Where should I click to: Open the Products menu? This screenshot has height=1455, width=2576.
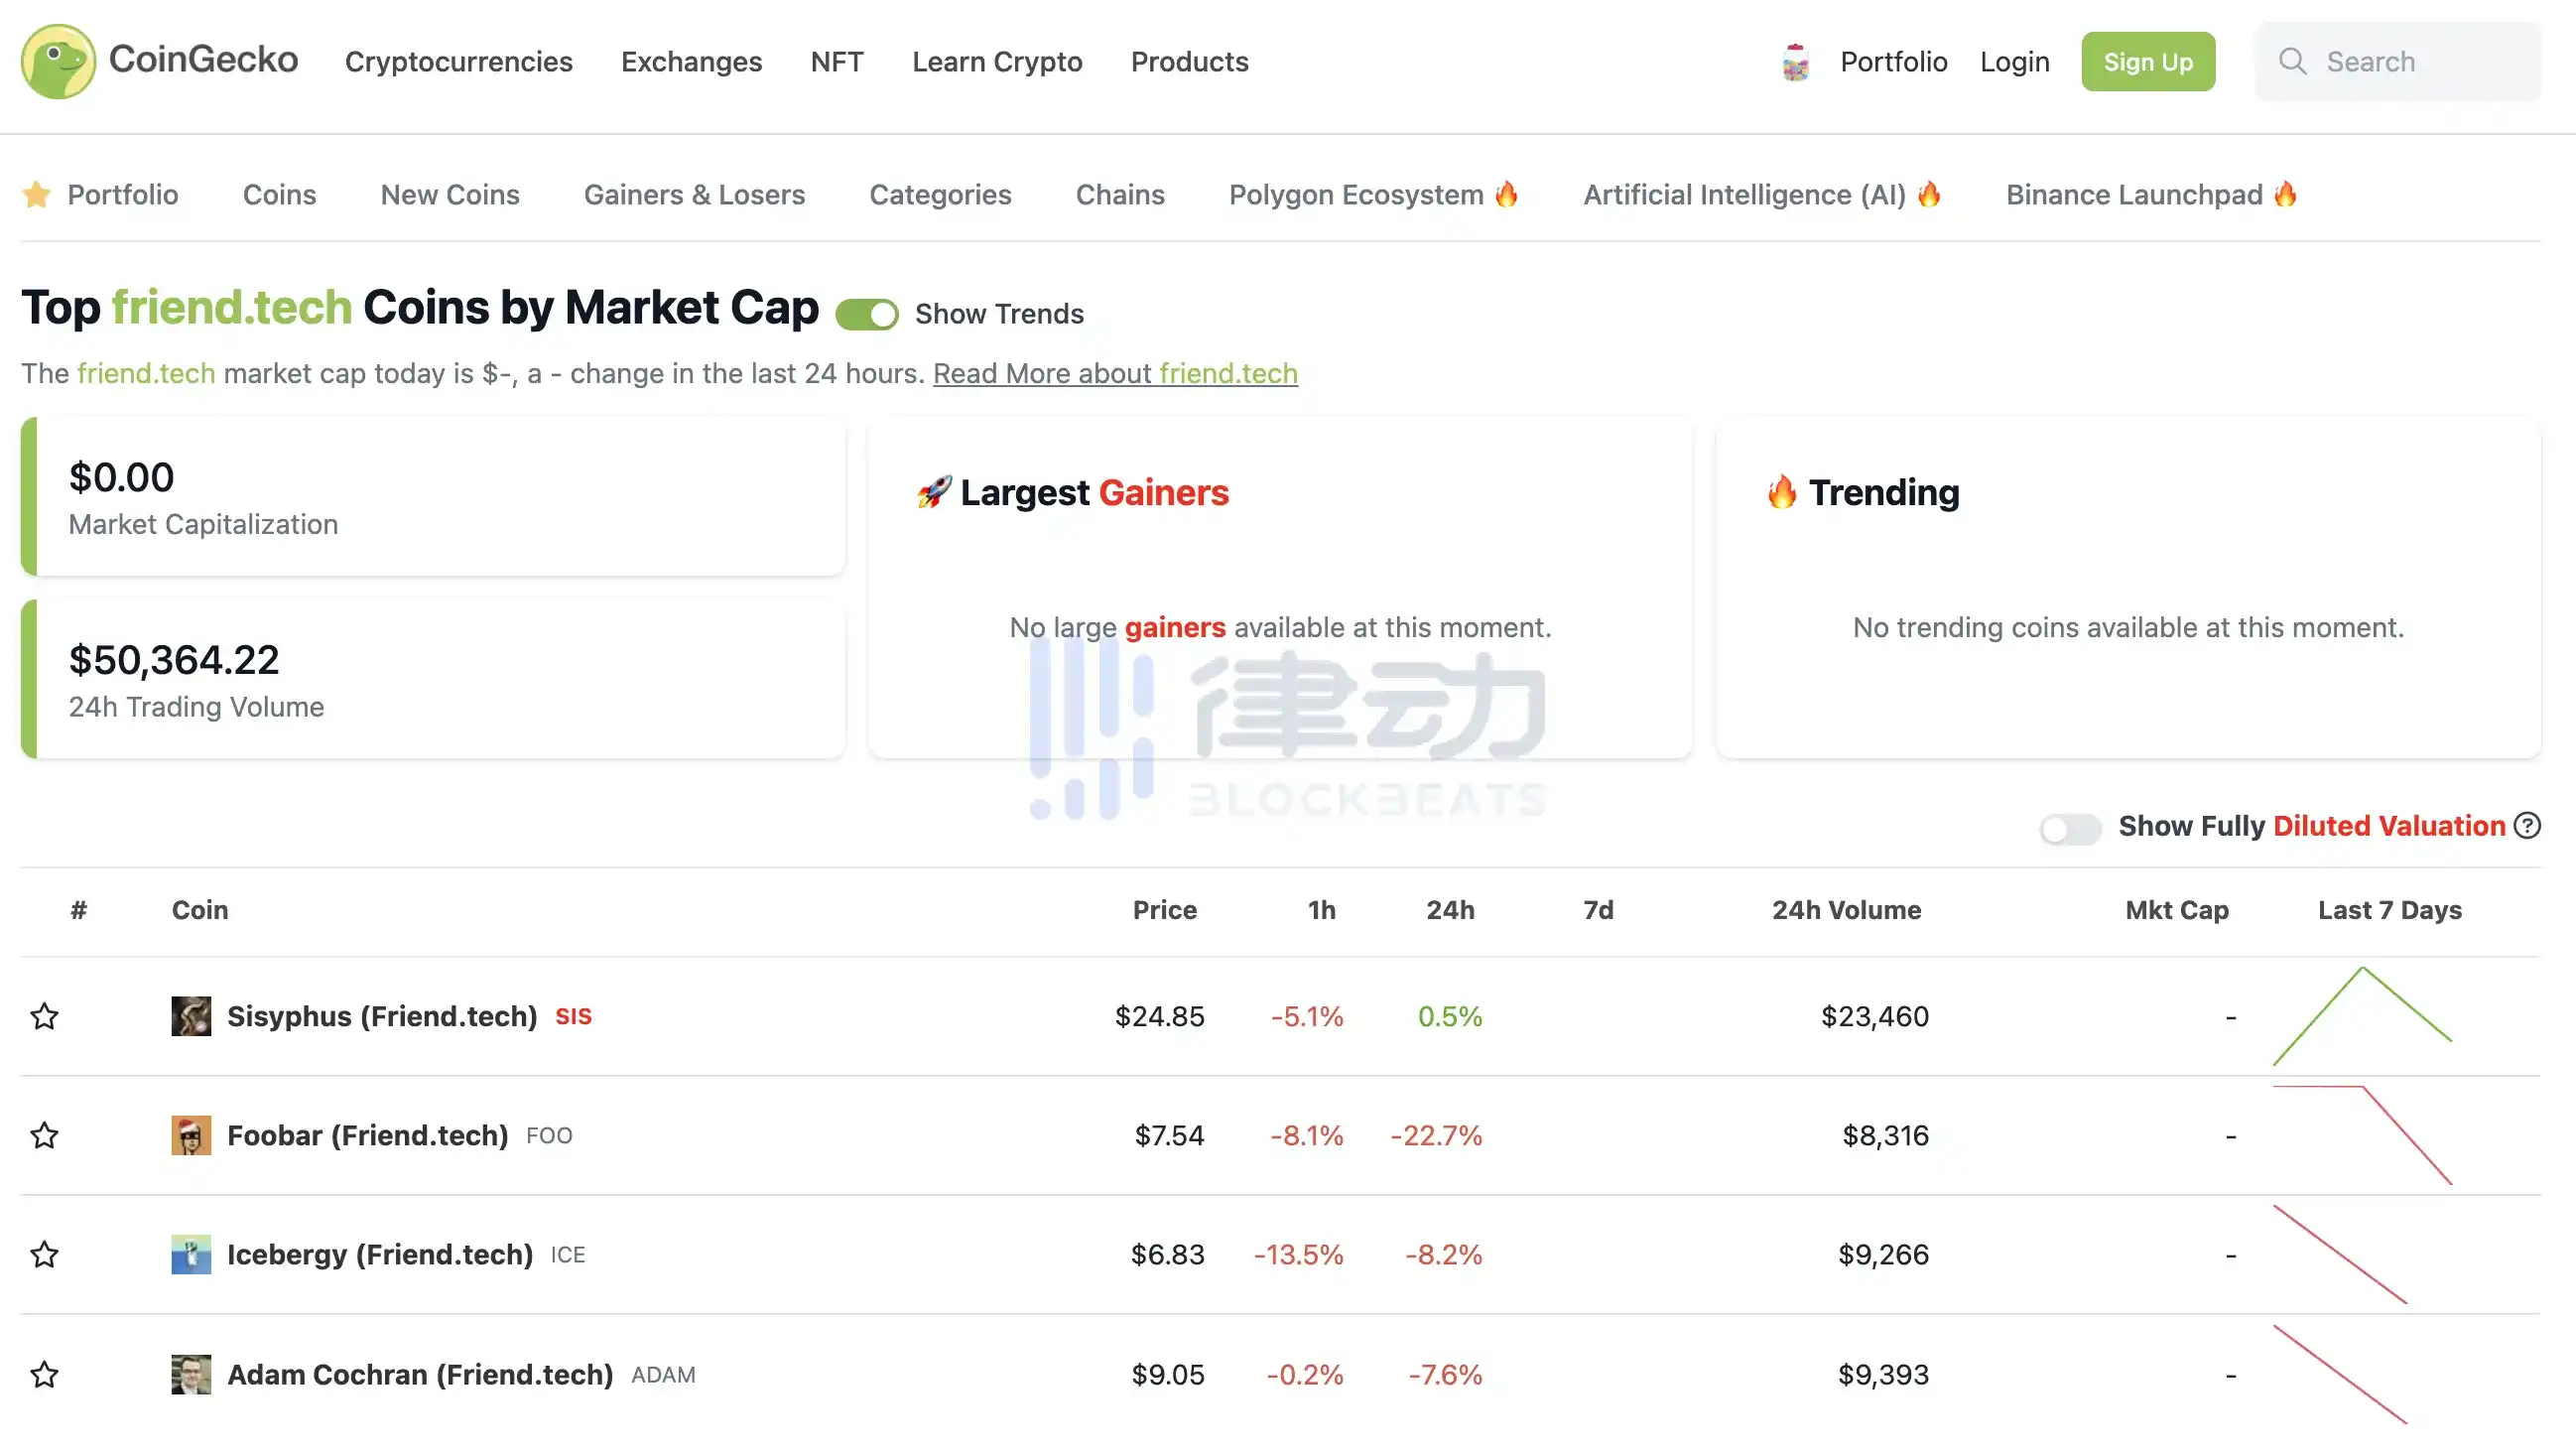(x=1189, y=62)
